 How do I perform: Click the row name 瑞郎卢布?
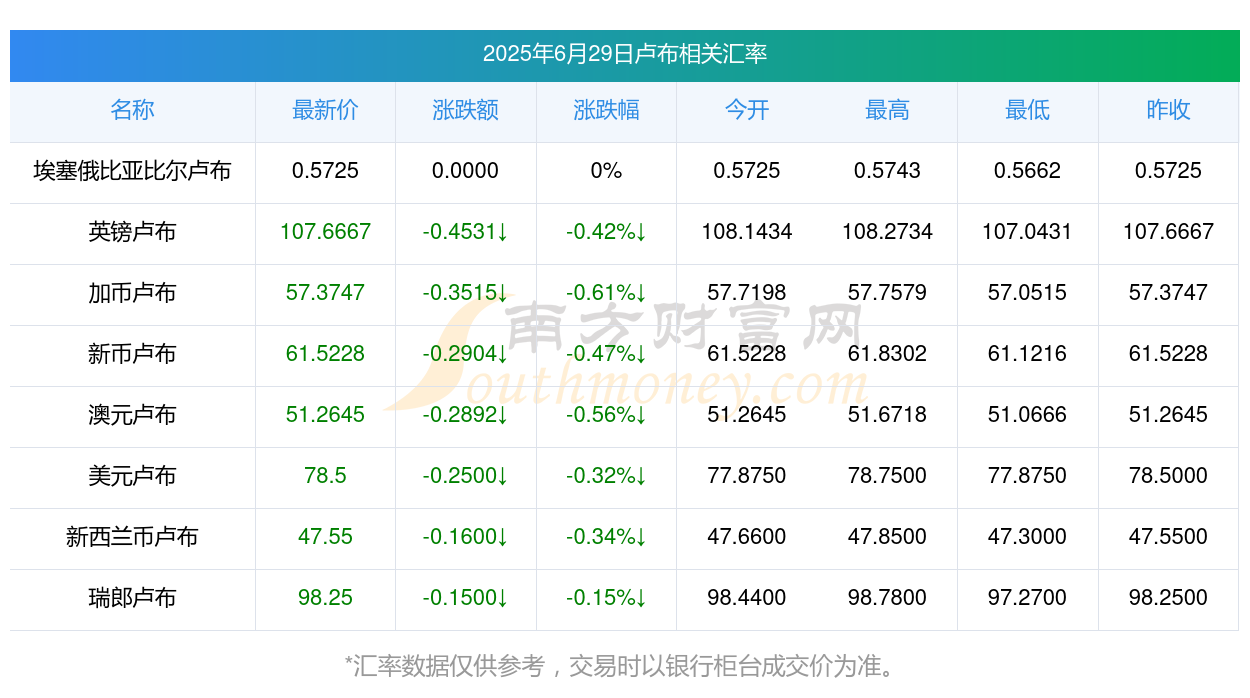point(132,598)
